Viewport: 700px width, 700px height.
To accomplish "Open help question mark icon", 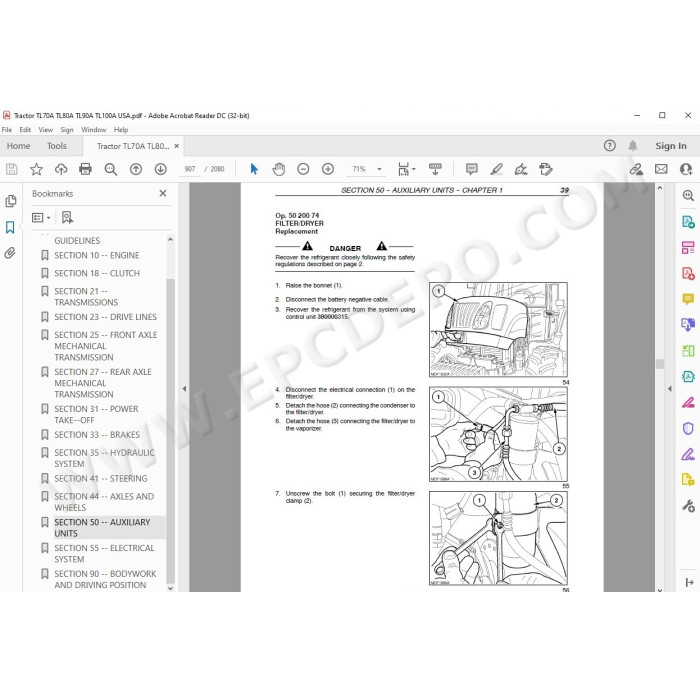I will click(609, 146).
